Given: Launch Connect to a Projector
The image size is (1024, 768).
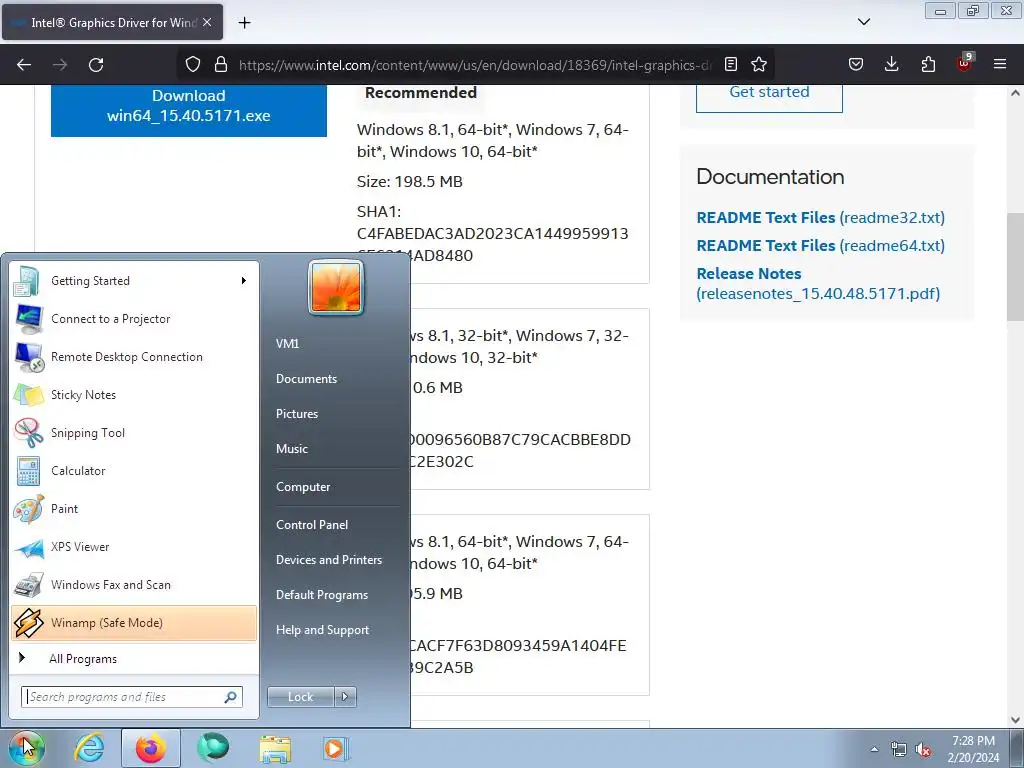Looking at the screenshot, I should pyautogui.click(x=134, y=319).
